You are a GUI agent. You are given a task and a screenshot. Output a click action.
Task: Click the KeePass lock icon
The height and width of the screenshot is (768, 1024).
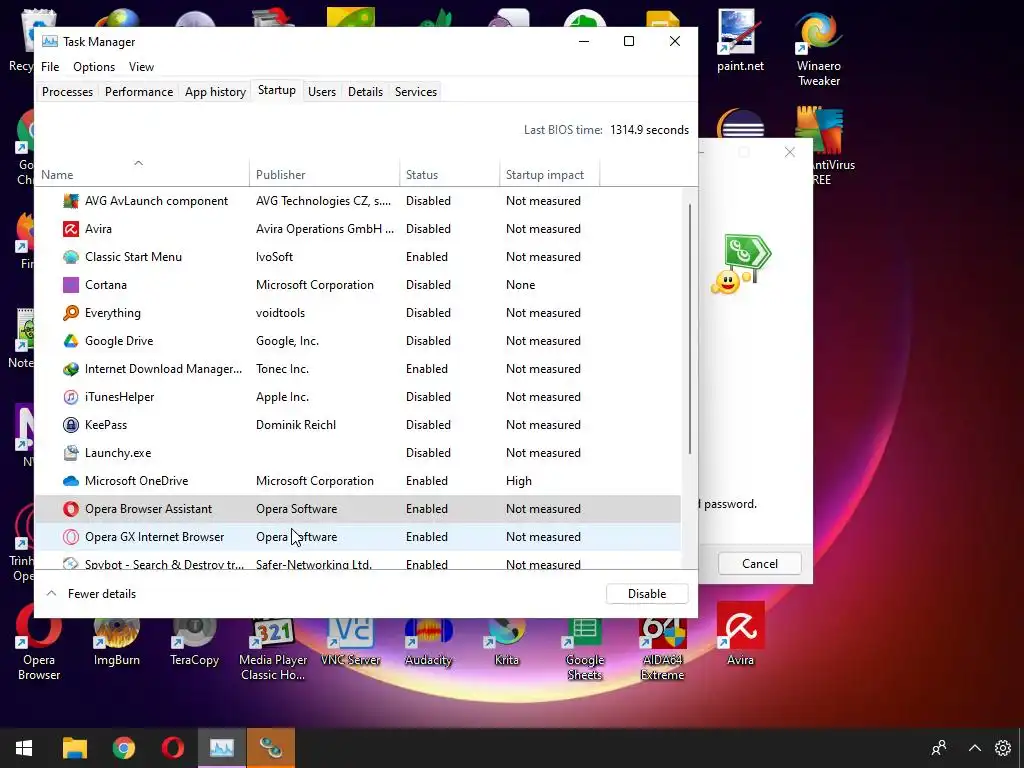click(71, 425)
